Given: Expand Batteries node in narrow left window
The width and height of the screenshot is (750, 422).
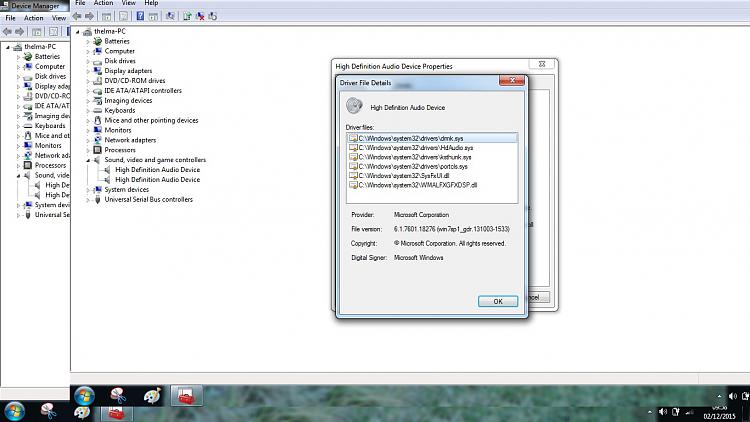Looking at the screenshot, I should 18,57.
